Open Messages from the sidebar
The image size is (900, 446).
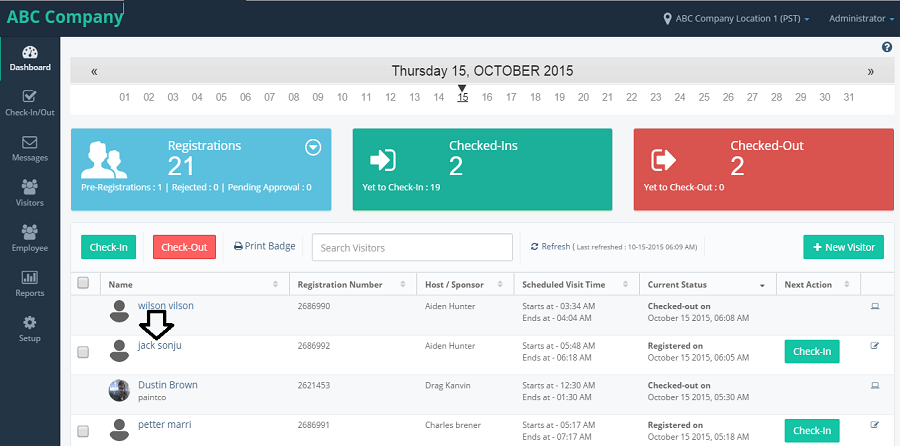(x=30, y=149)
